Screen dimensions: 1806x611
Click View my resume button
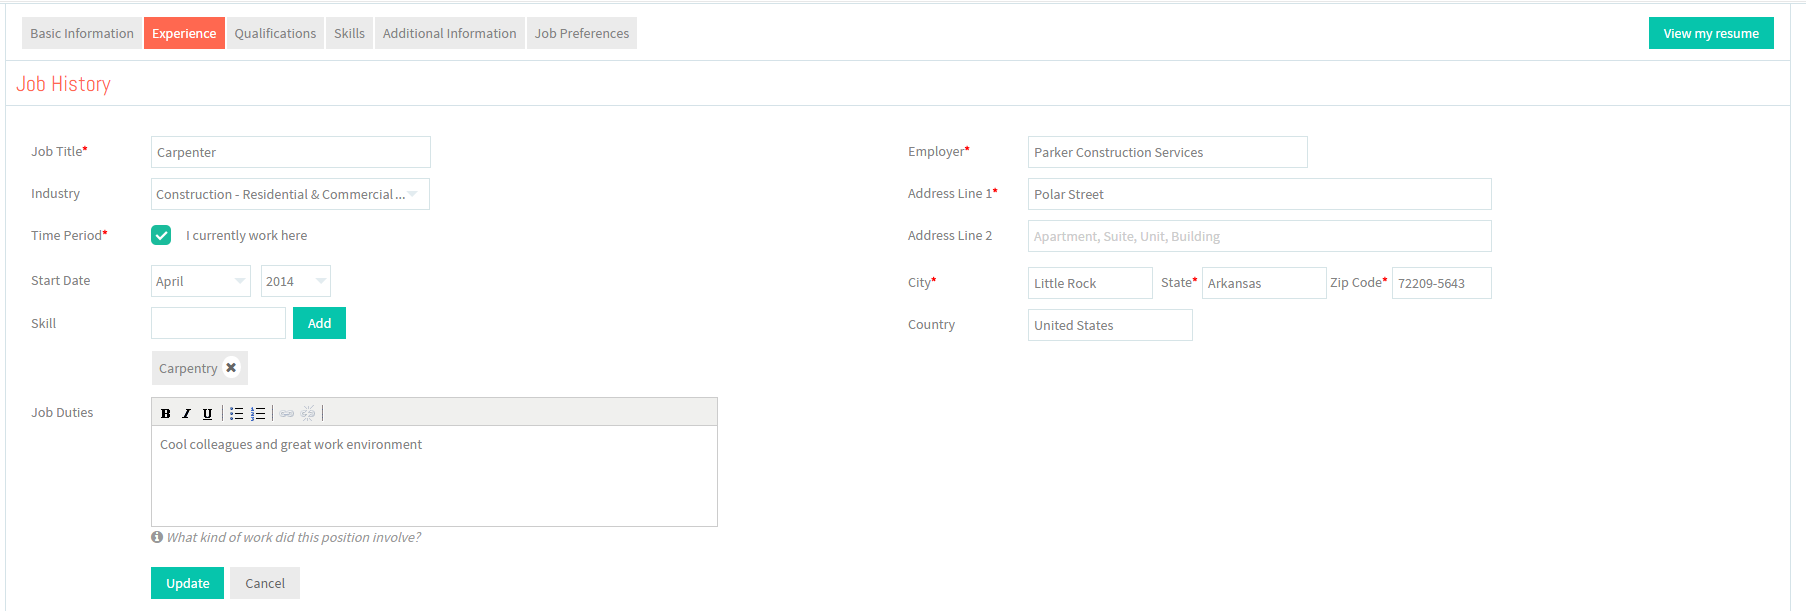point(1711,33)
